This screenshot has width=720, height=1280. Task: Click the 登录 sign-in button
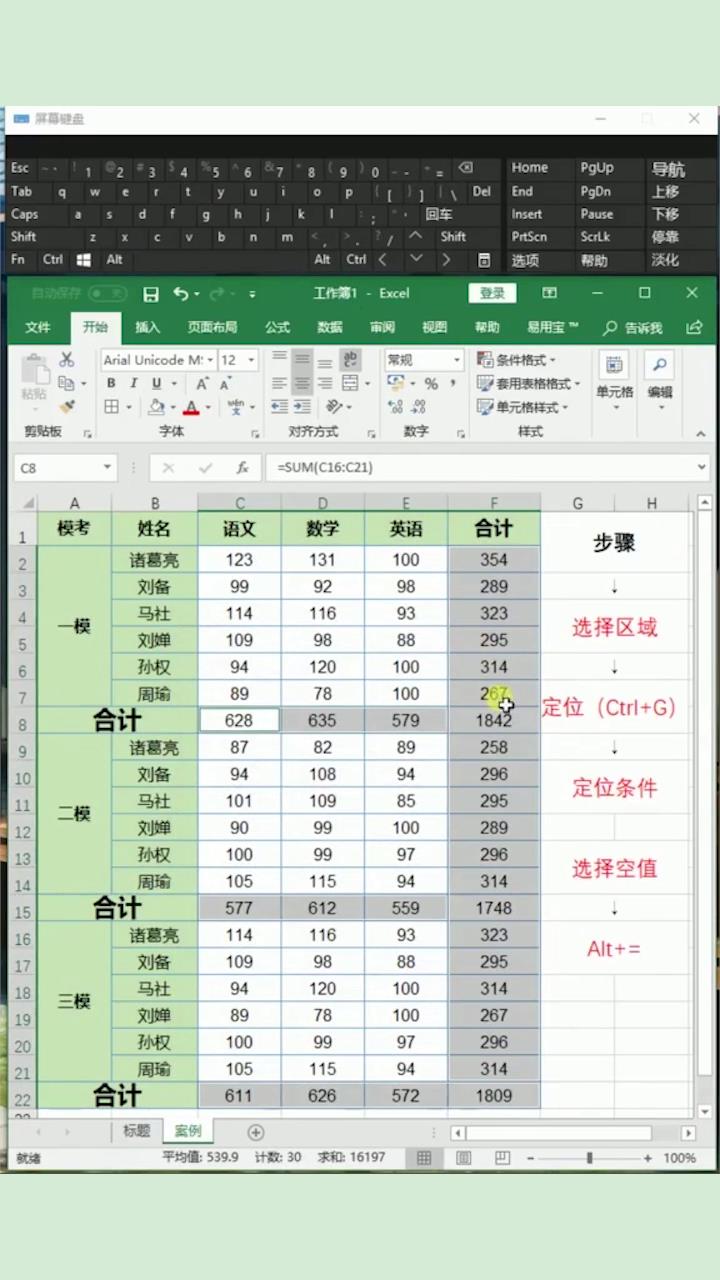point(492,293)
